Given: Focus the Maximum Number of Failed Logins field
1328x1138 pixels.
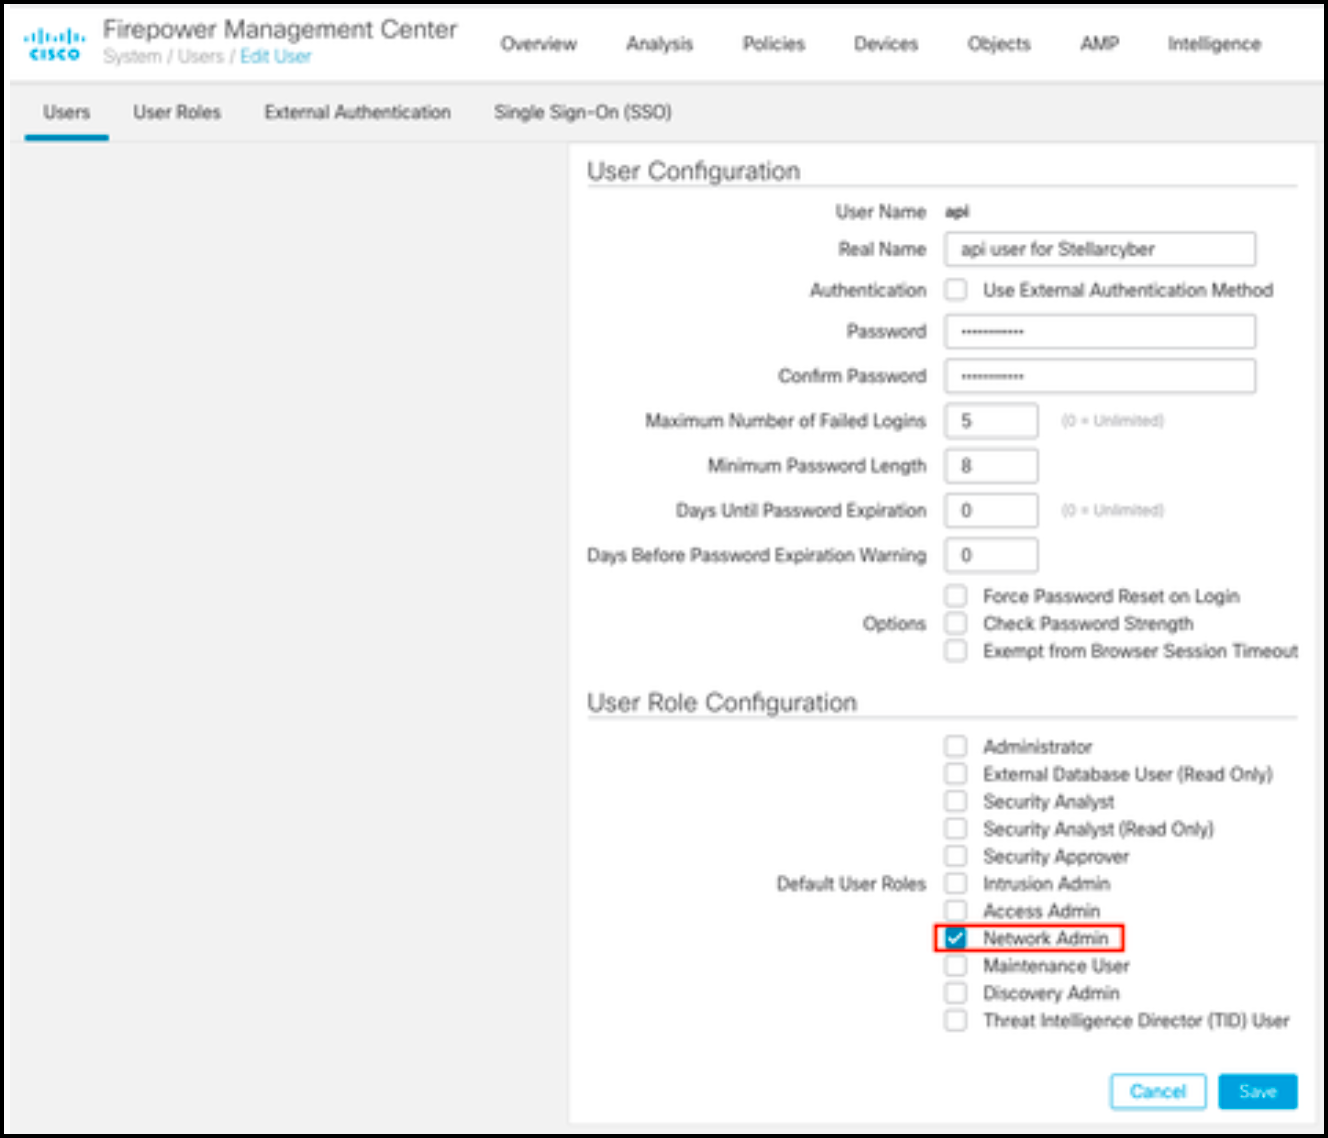Looking at the screenshot, I should [x=990, y=421].
